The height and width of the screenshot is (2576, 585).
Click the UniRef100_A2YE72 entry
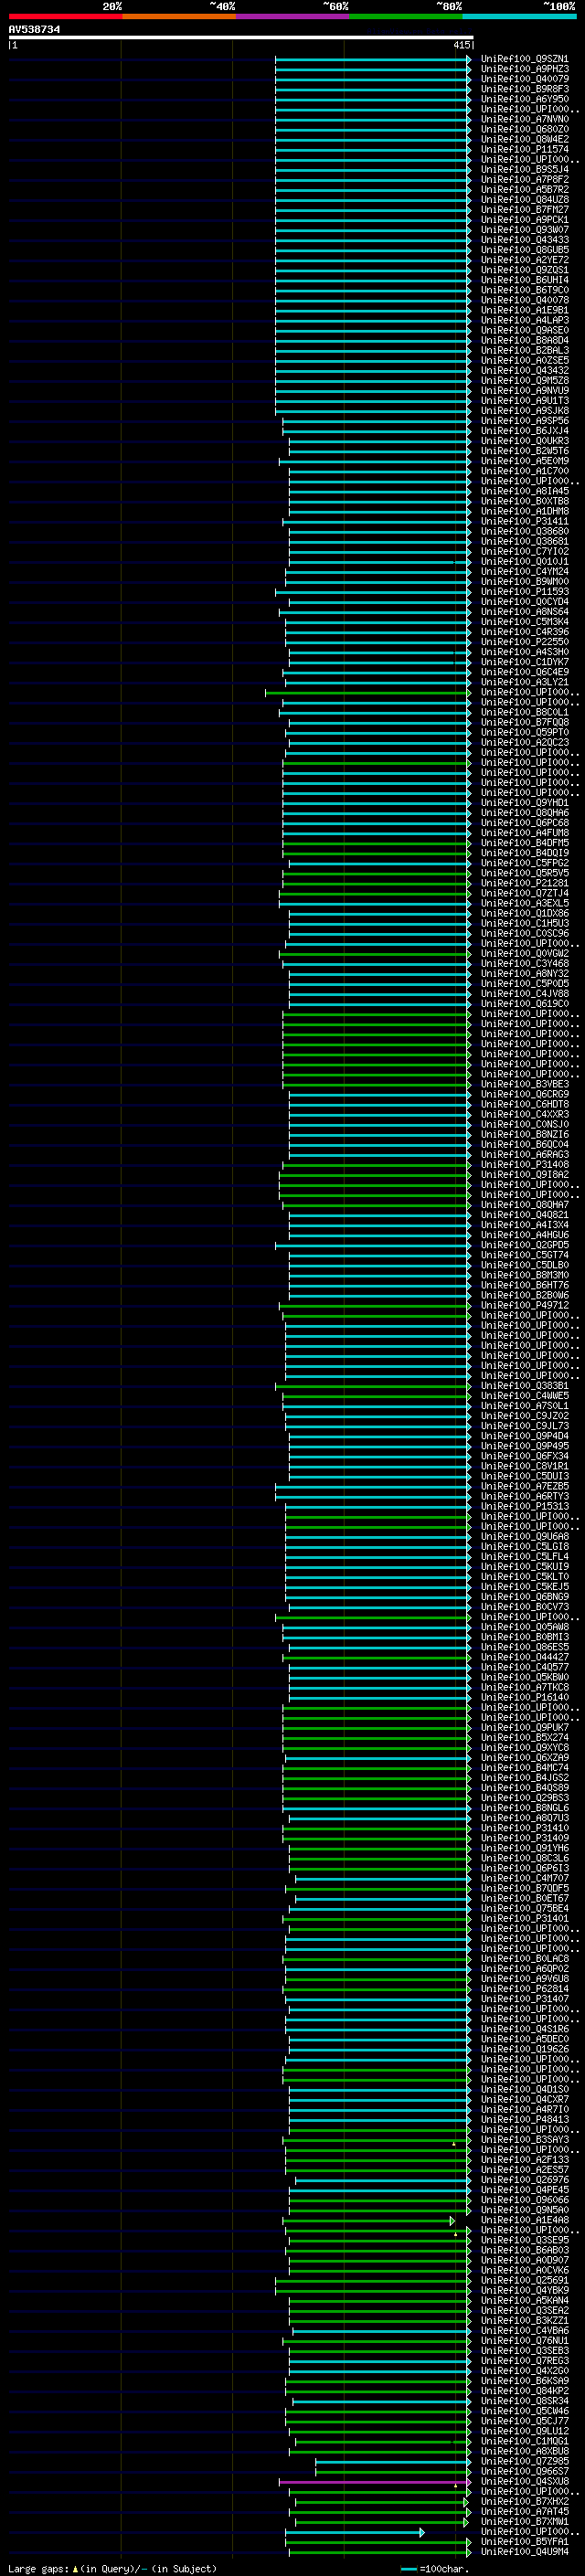(x=524, y=260)
